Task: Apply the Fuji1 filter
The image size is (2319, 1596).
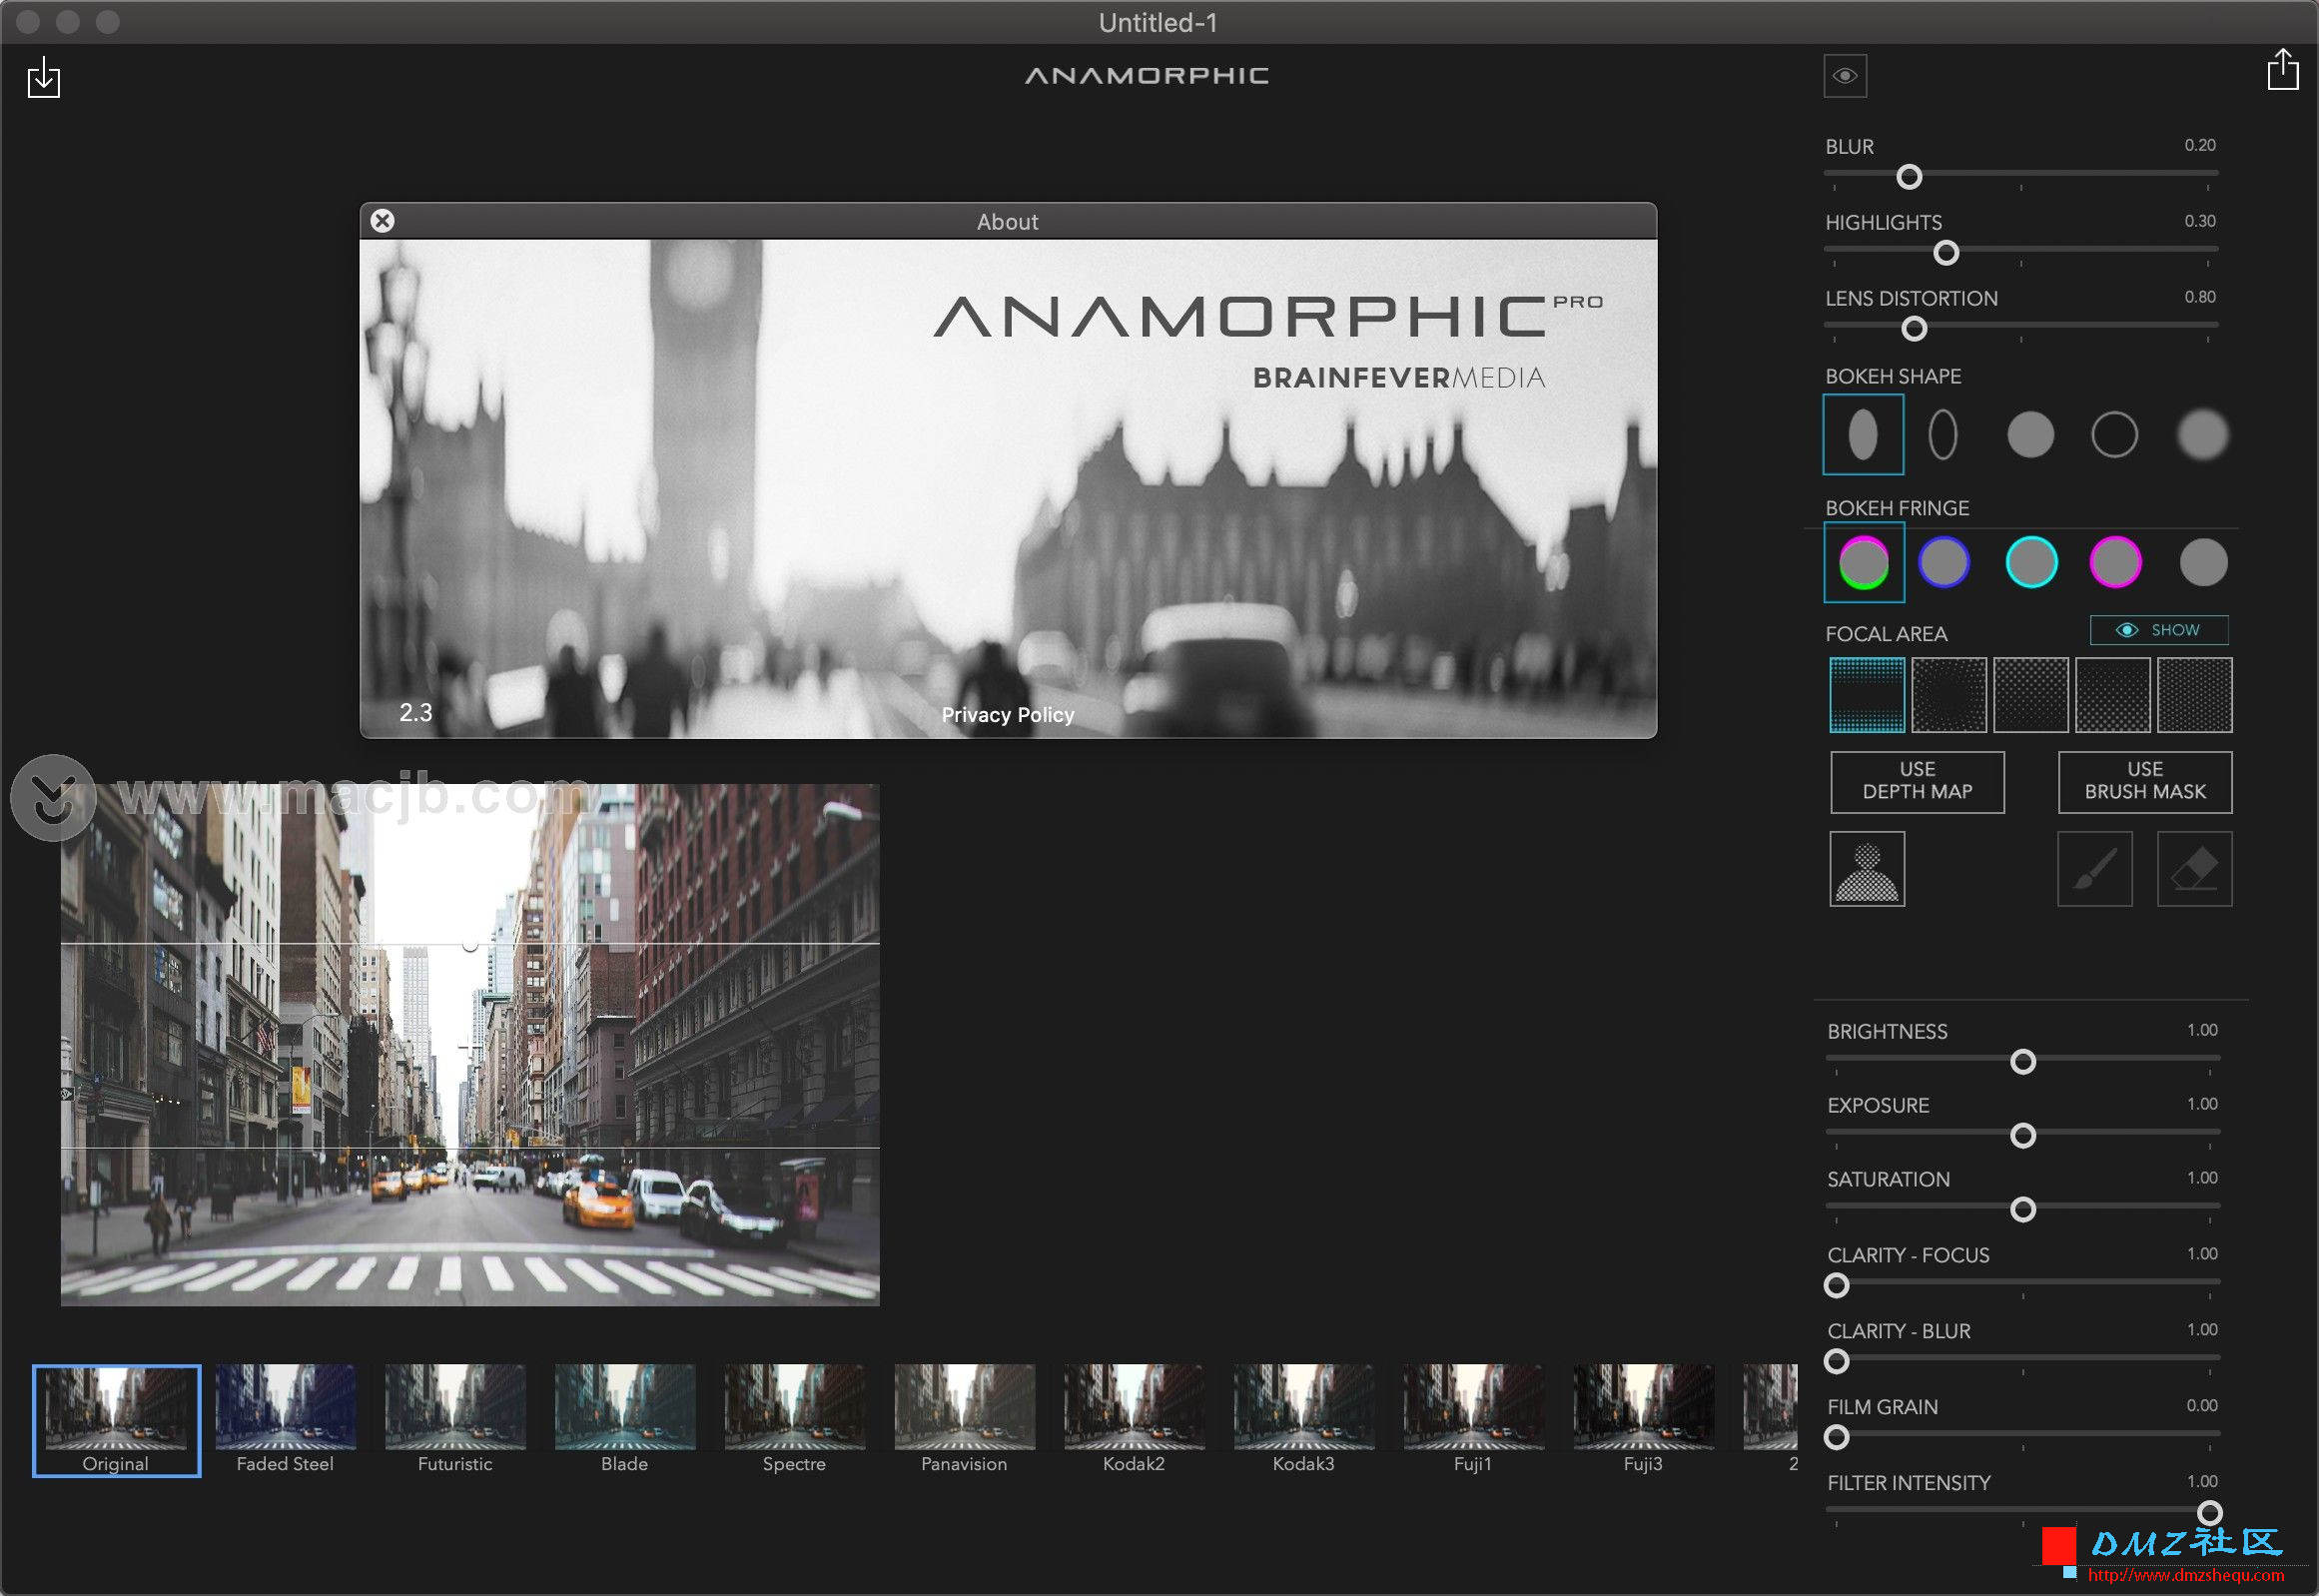Action: click(1473, 1421)
